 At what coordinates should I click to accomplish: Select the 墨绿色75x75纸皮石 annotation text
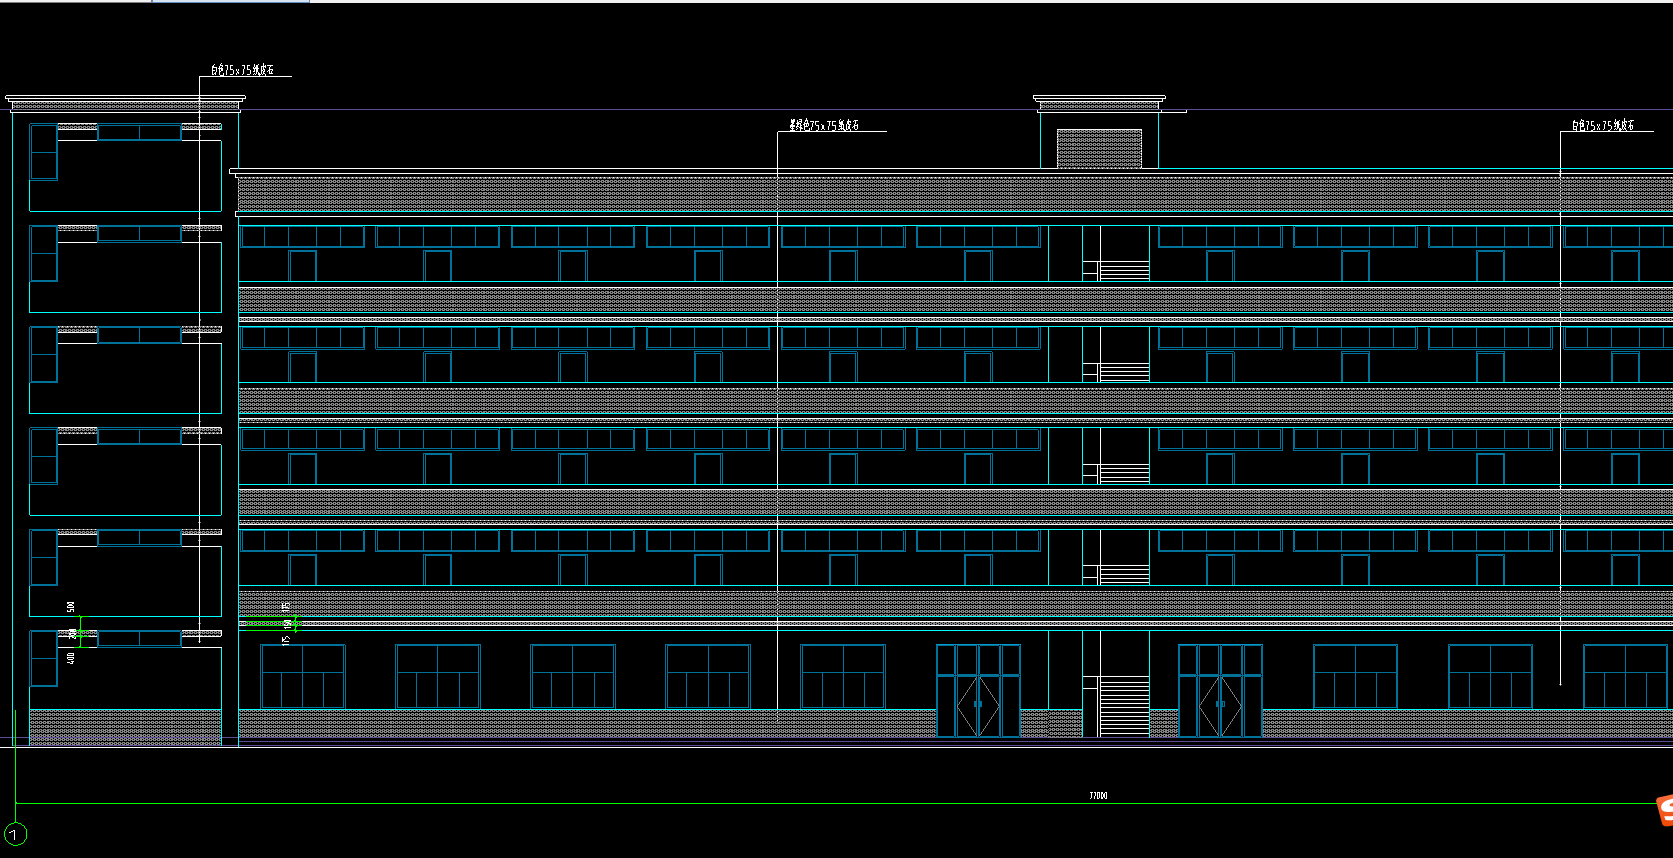tap(823, 125)
